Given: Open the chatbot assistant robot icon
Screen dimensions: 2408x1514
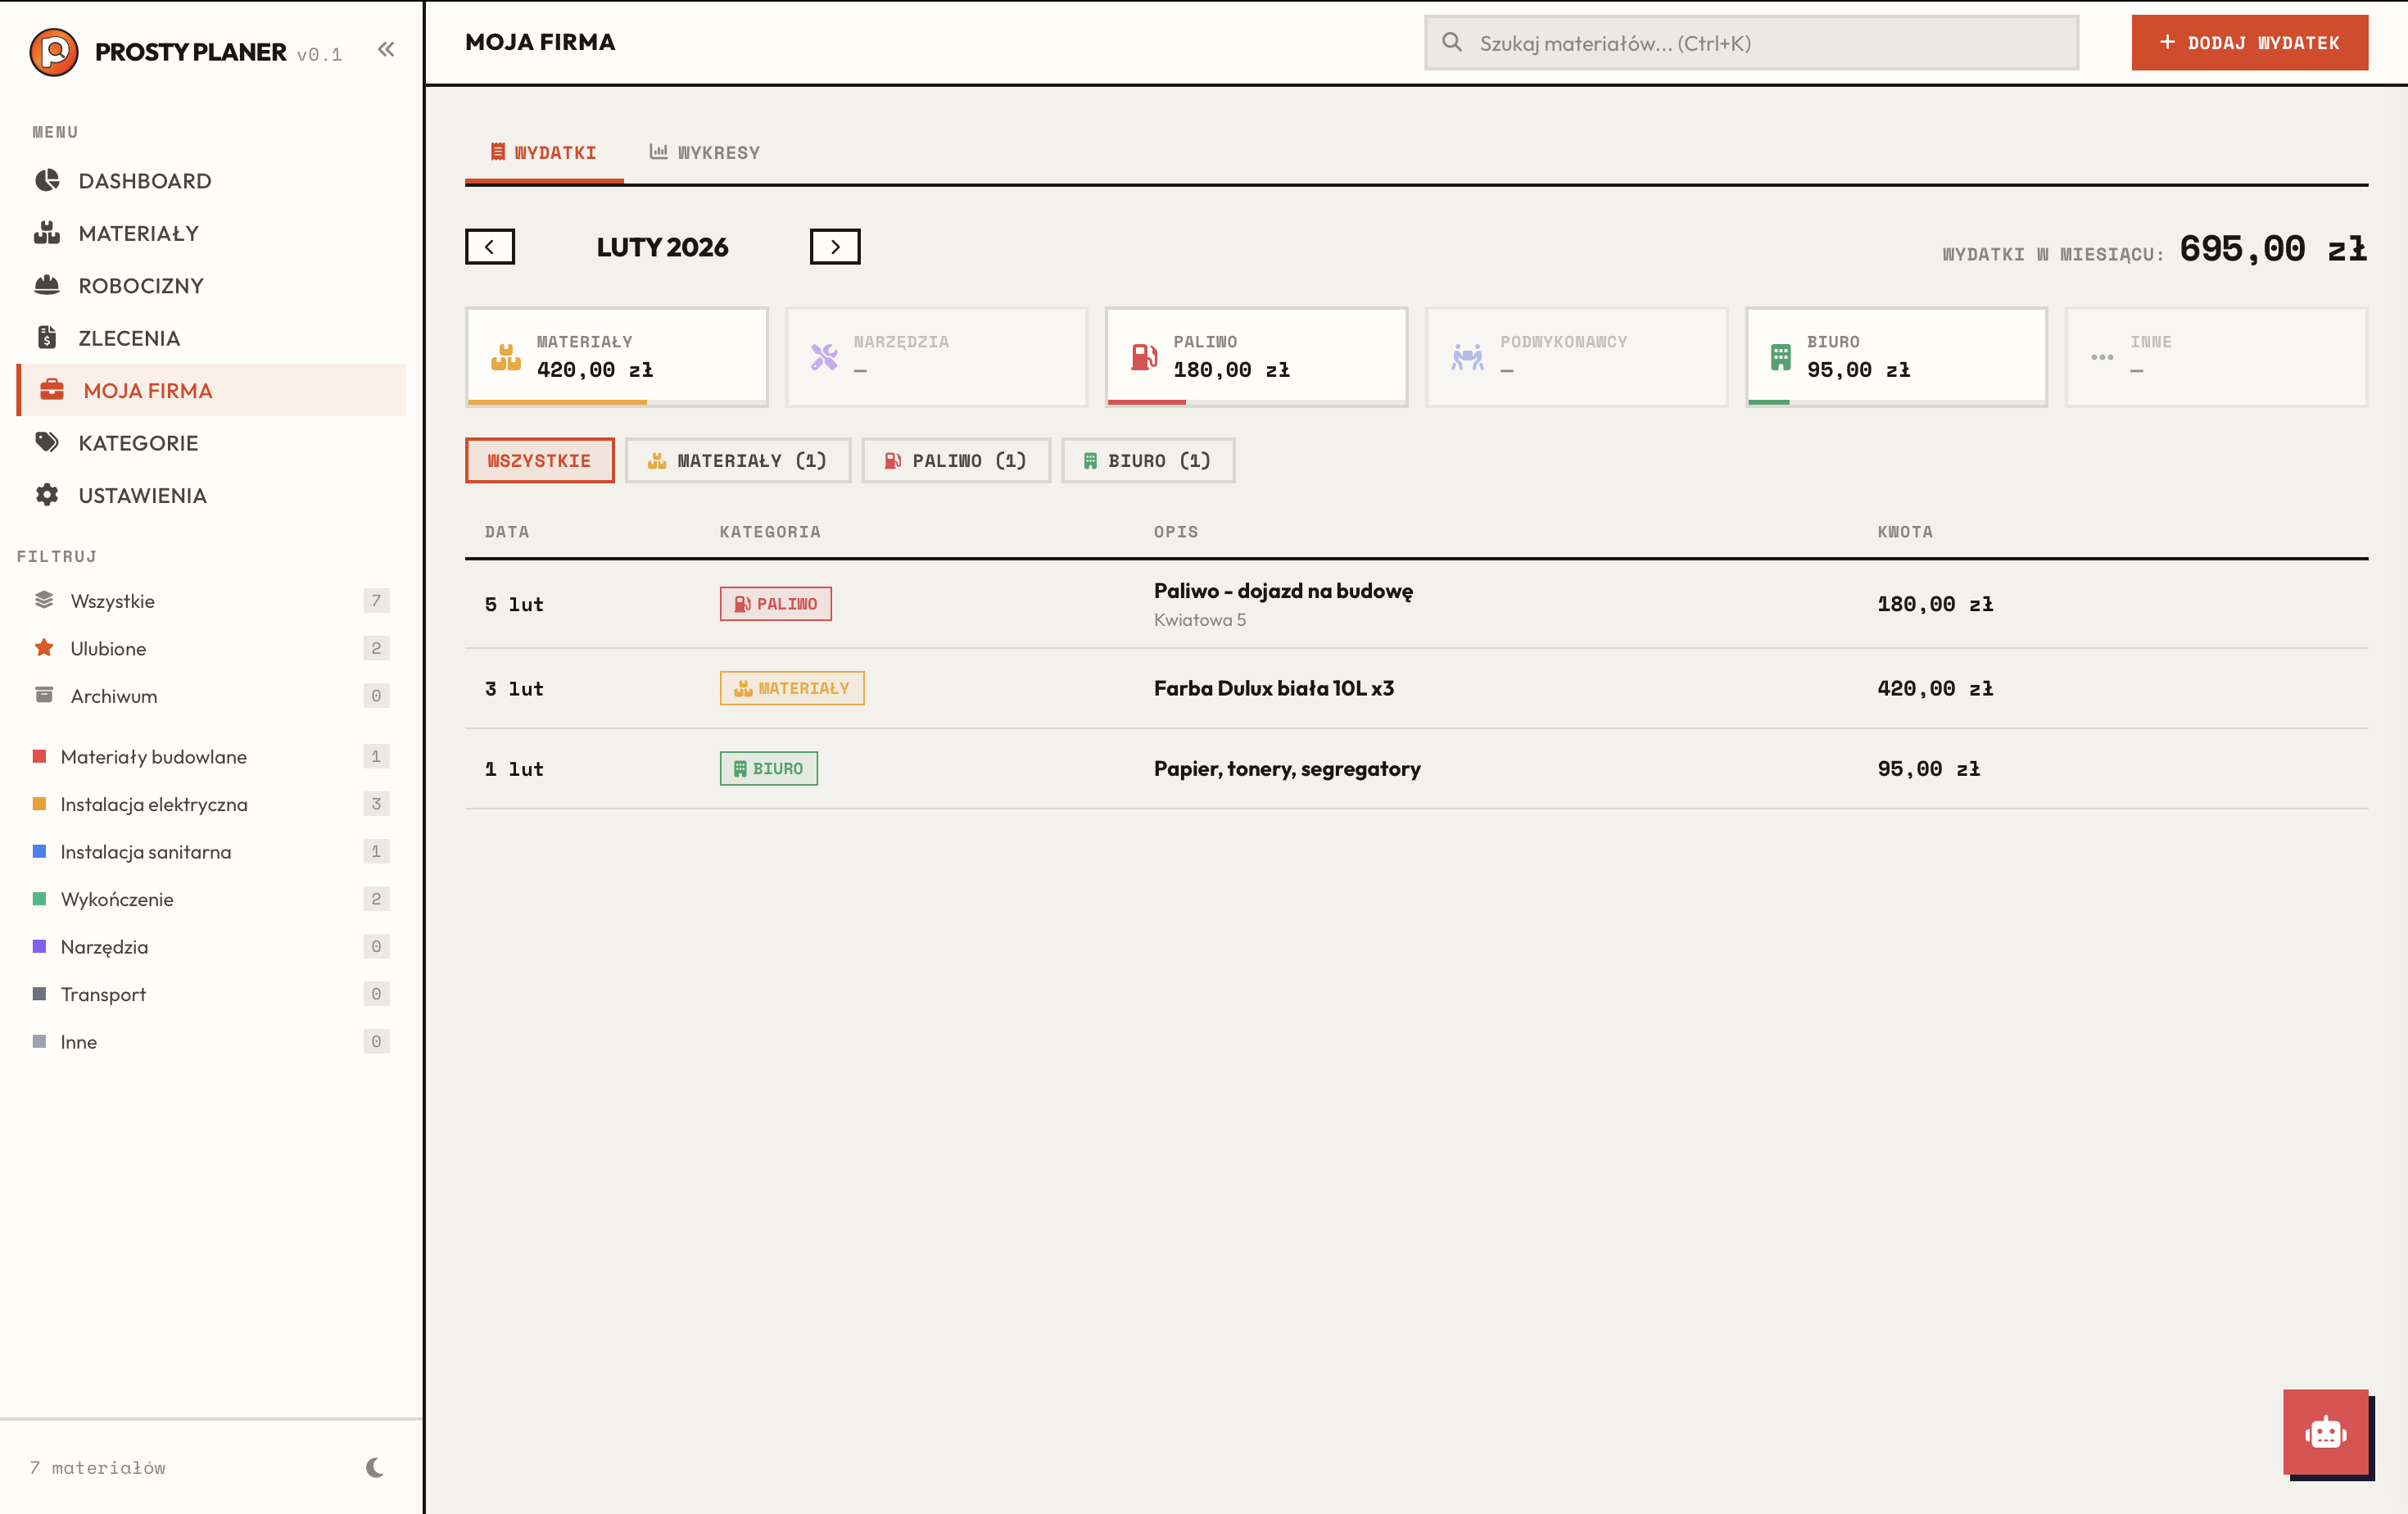Looking at the screenshot, I should [2325, 1432].
